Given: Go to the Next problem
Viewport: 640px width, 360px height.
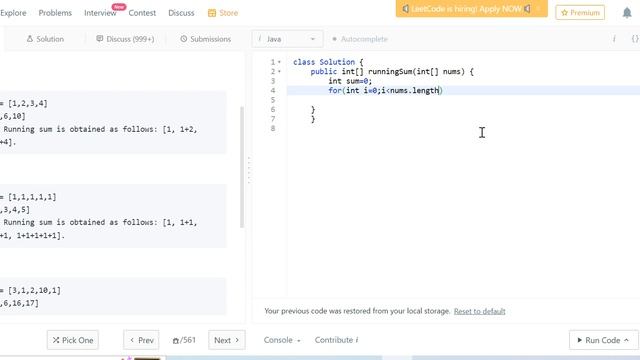Looking at the screenshot, I should coord(227,340).
